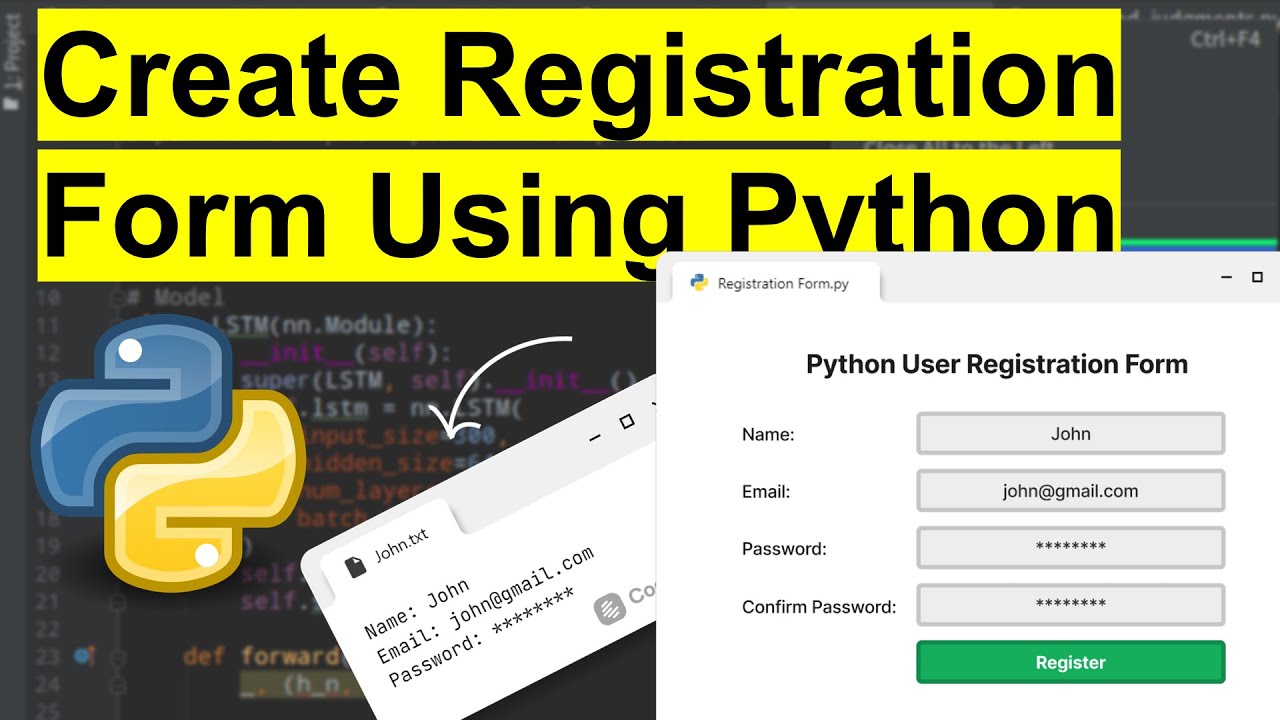
Task: Click the '# Model' comment in the editor
Action: (x=176, y=298)
